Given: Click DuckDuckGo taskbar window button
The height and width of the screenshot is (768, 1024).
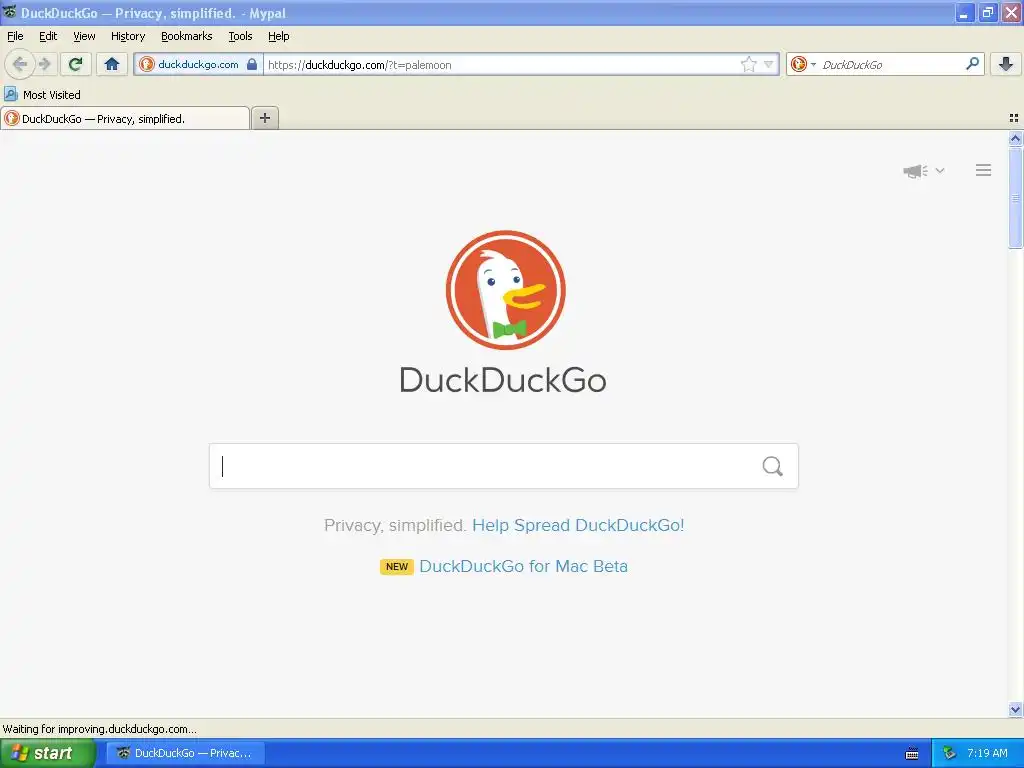Looking at the screenshot, I should click(x=185, y=753).
